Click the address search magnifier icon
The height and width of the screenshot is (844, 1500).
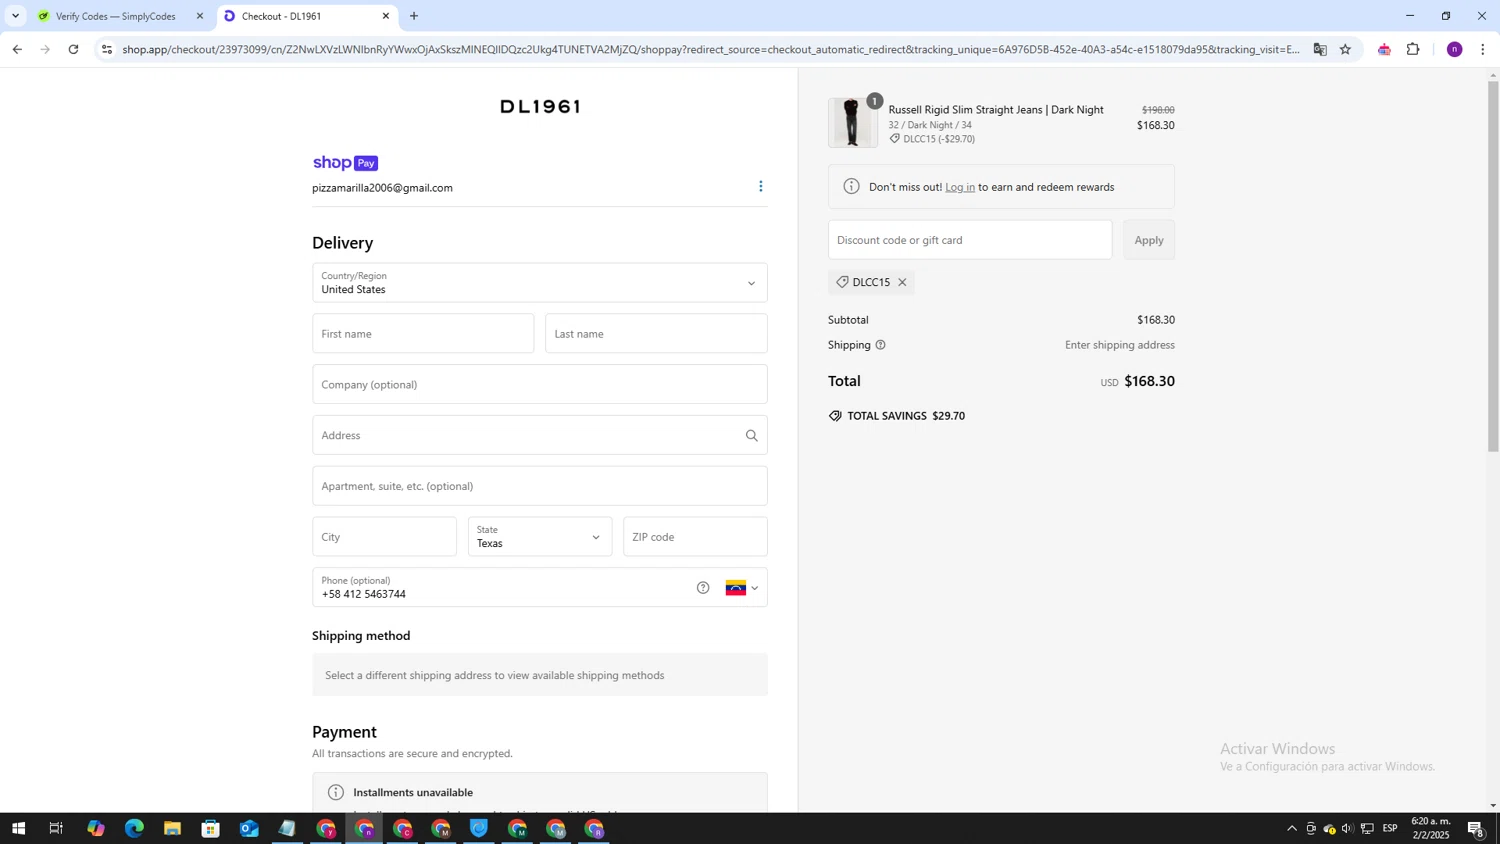click(x=751, y=435)
